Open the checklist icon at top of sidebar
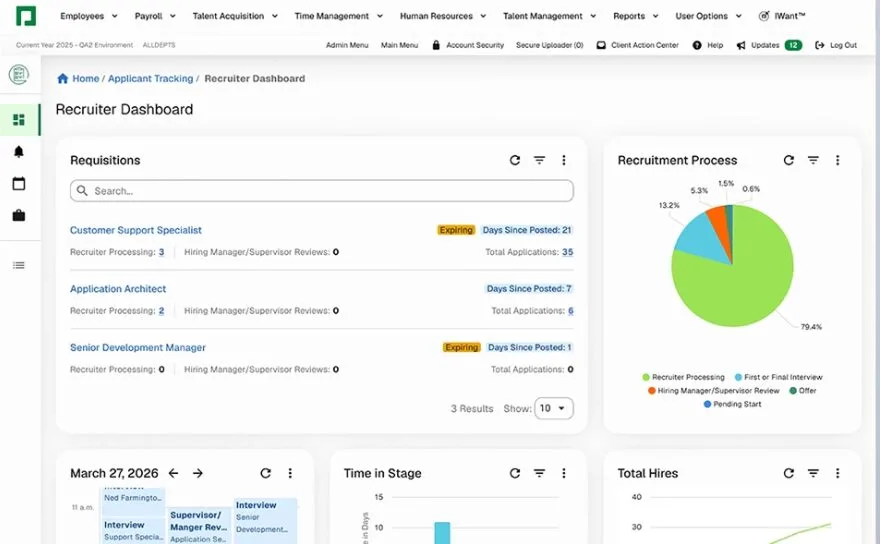This screenshot has width=880, height=544. [x=19, y=74]
